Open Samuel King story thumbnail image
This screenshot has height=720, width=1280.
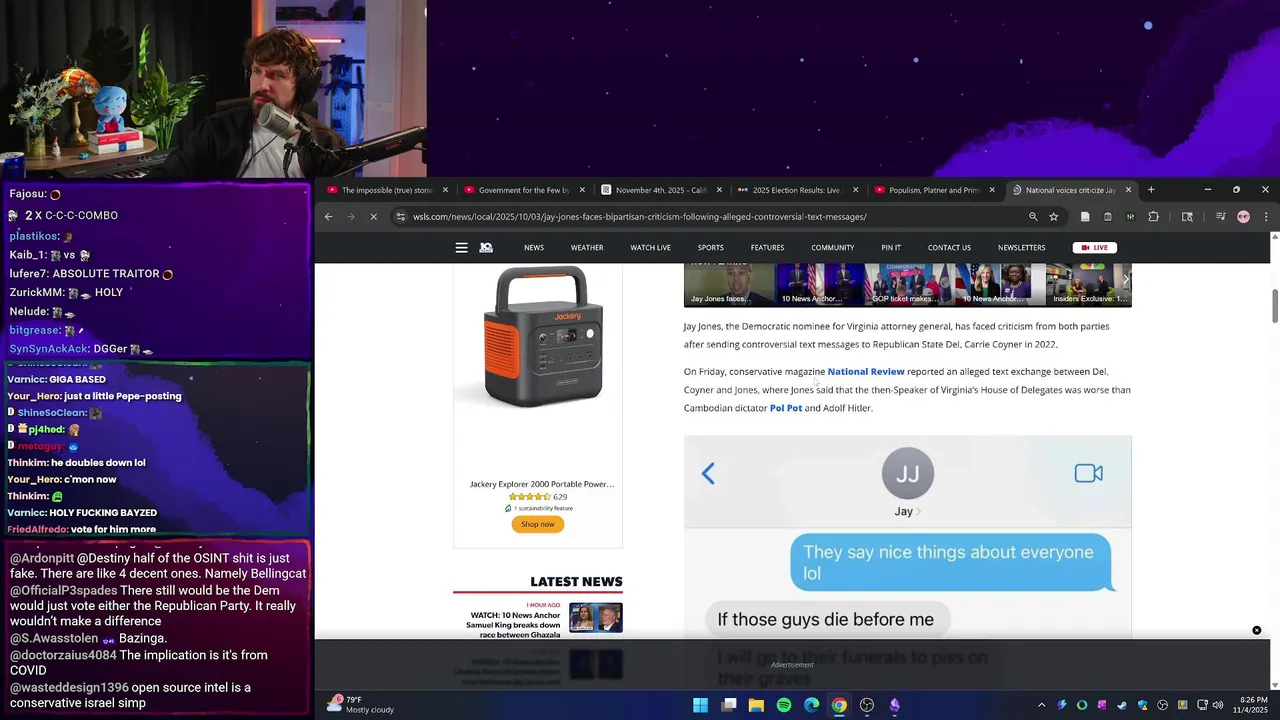click(x=596, y=618)
